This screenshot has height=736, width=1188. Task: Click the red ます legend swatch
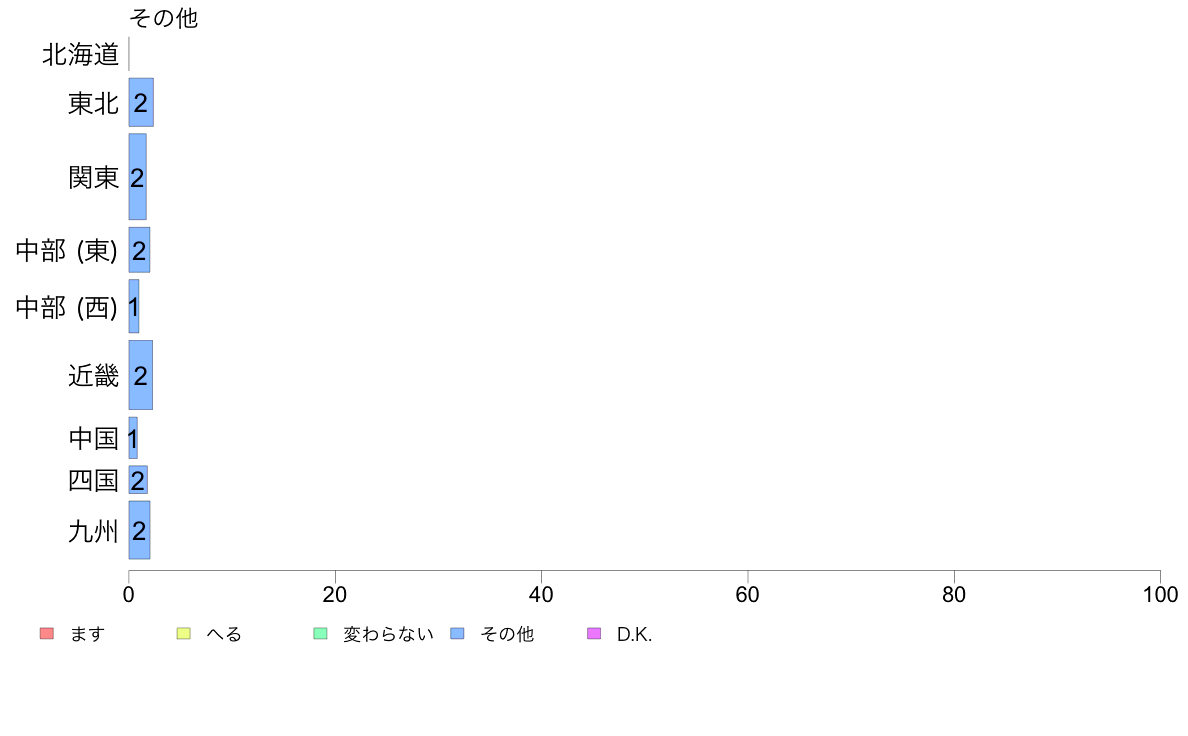(x=47, y=634)
